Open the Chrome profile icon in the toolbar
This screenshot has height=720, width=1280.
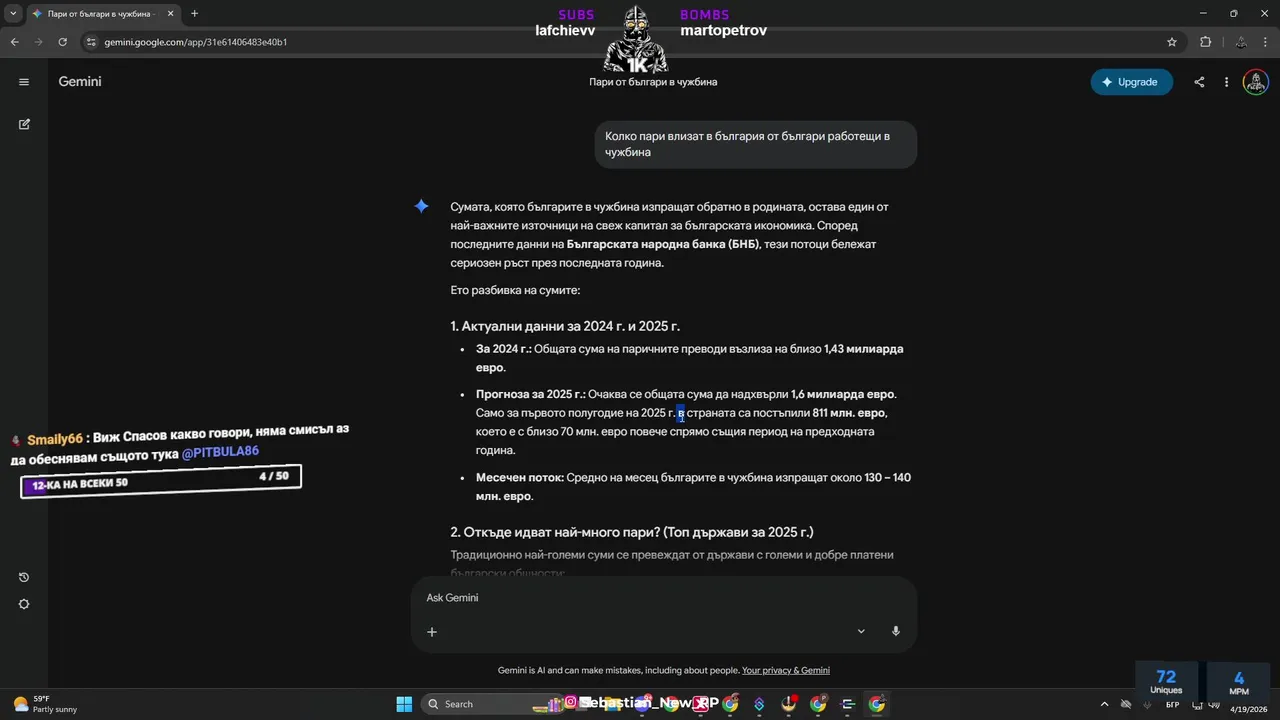1240,42
